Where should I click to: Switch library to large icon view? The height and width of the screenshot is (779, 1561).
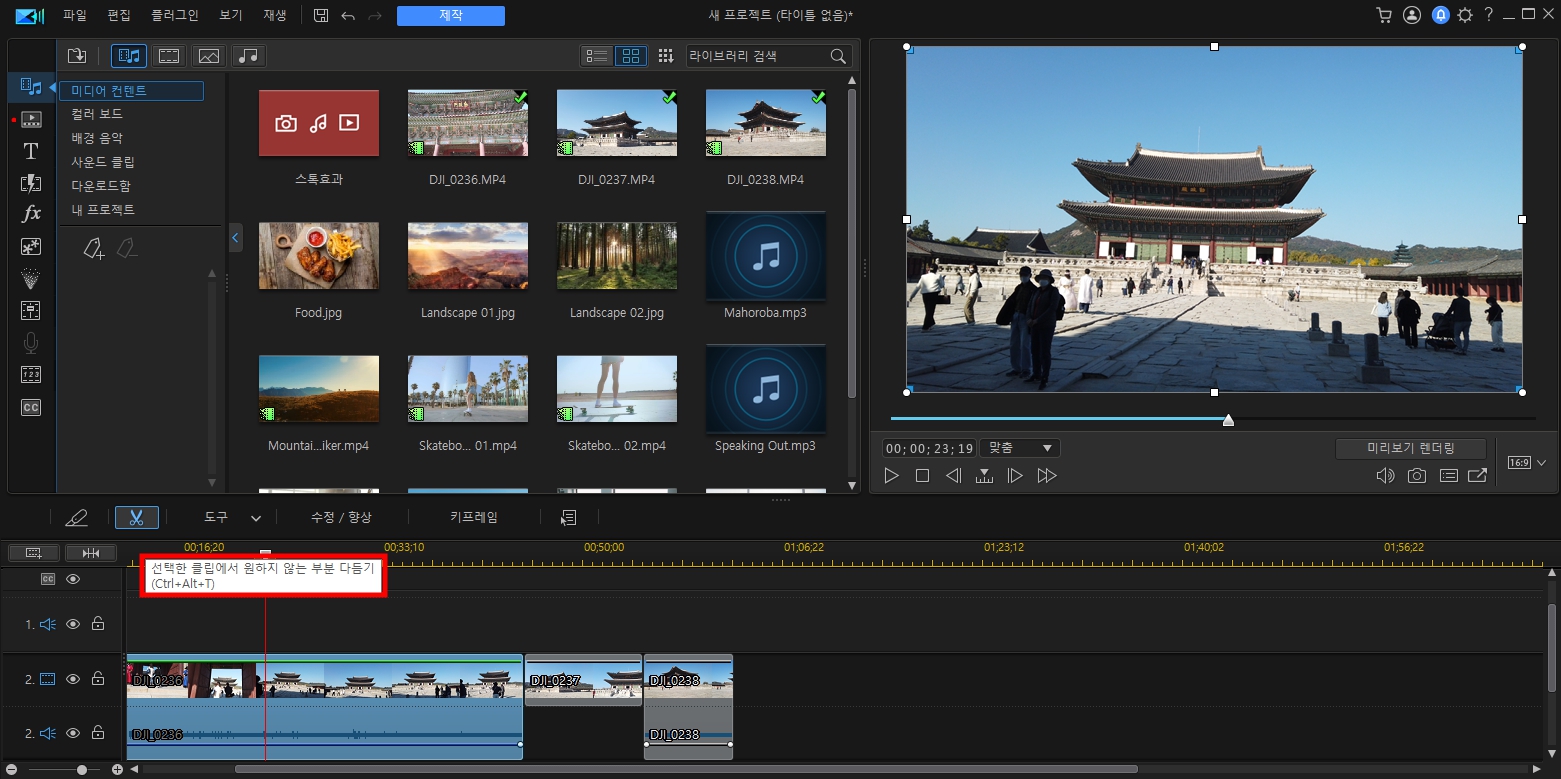pyautogui.click(x=631, y=56)
